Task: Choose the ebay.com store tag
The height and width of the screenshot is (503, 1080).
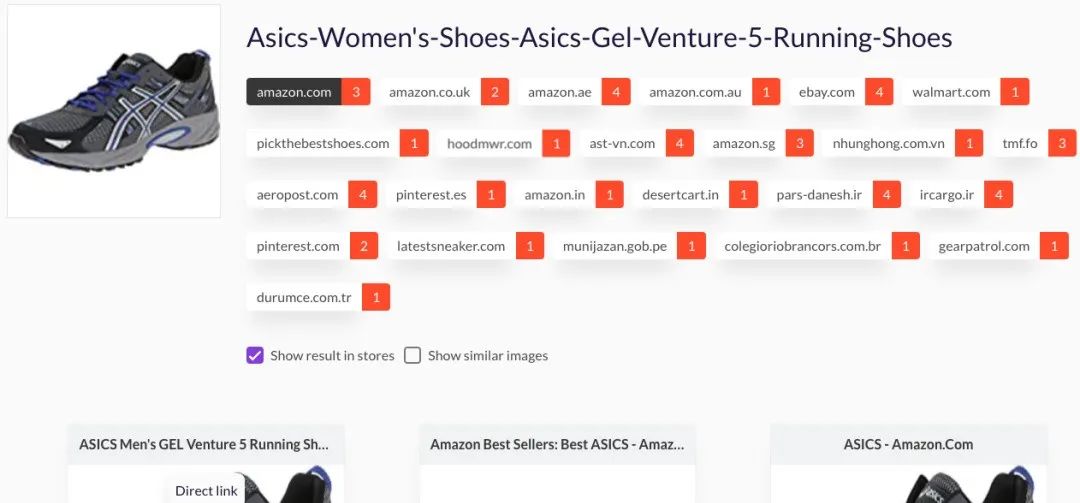Action: [x=826, y=92]
